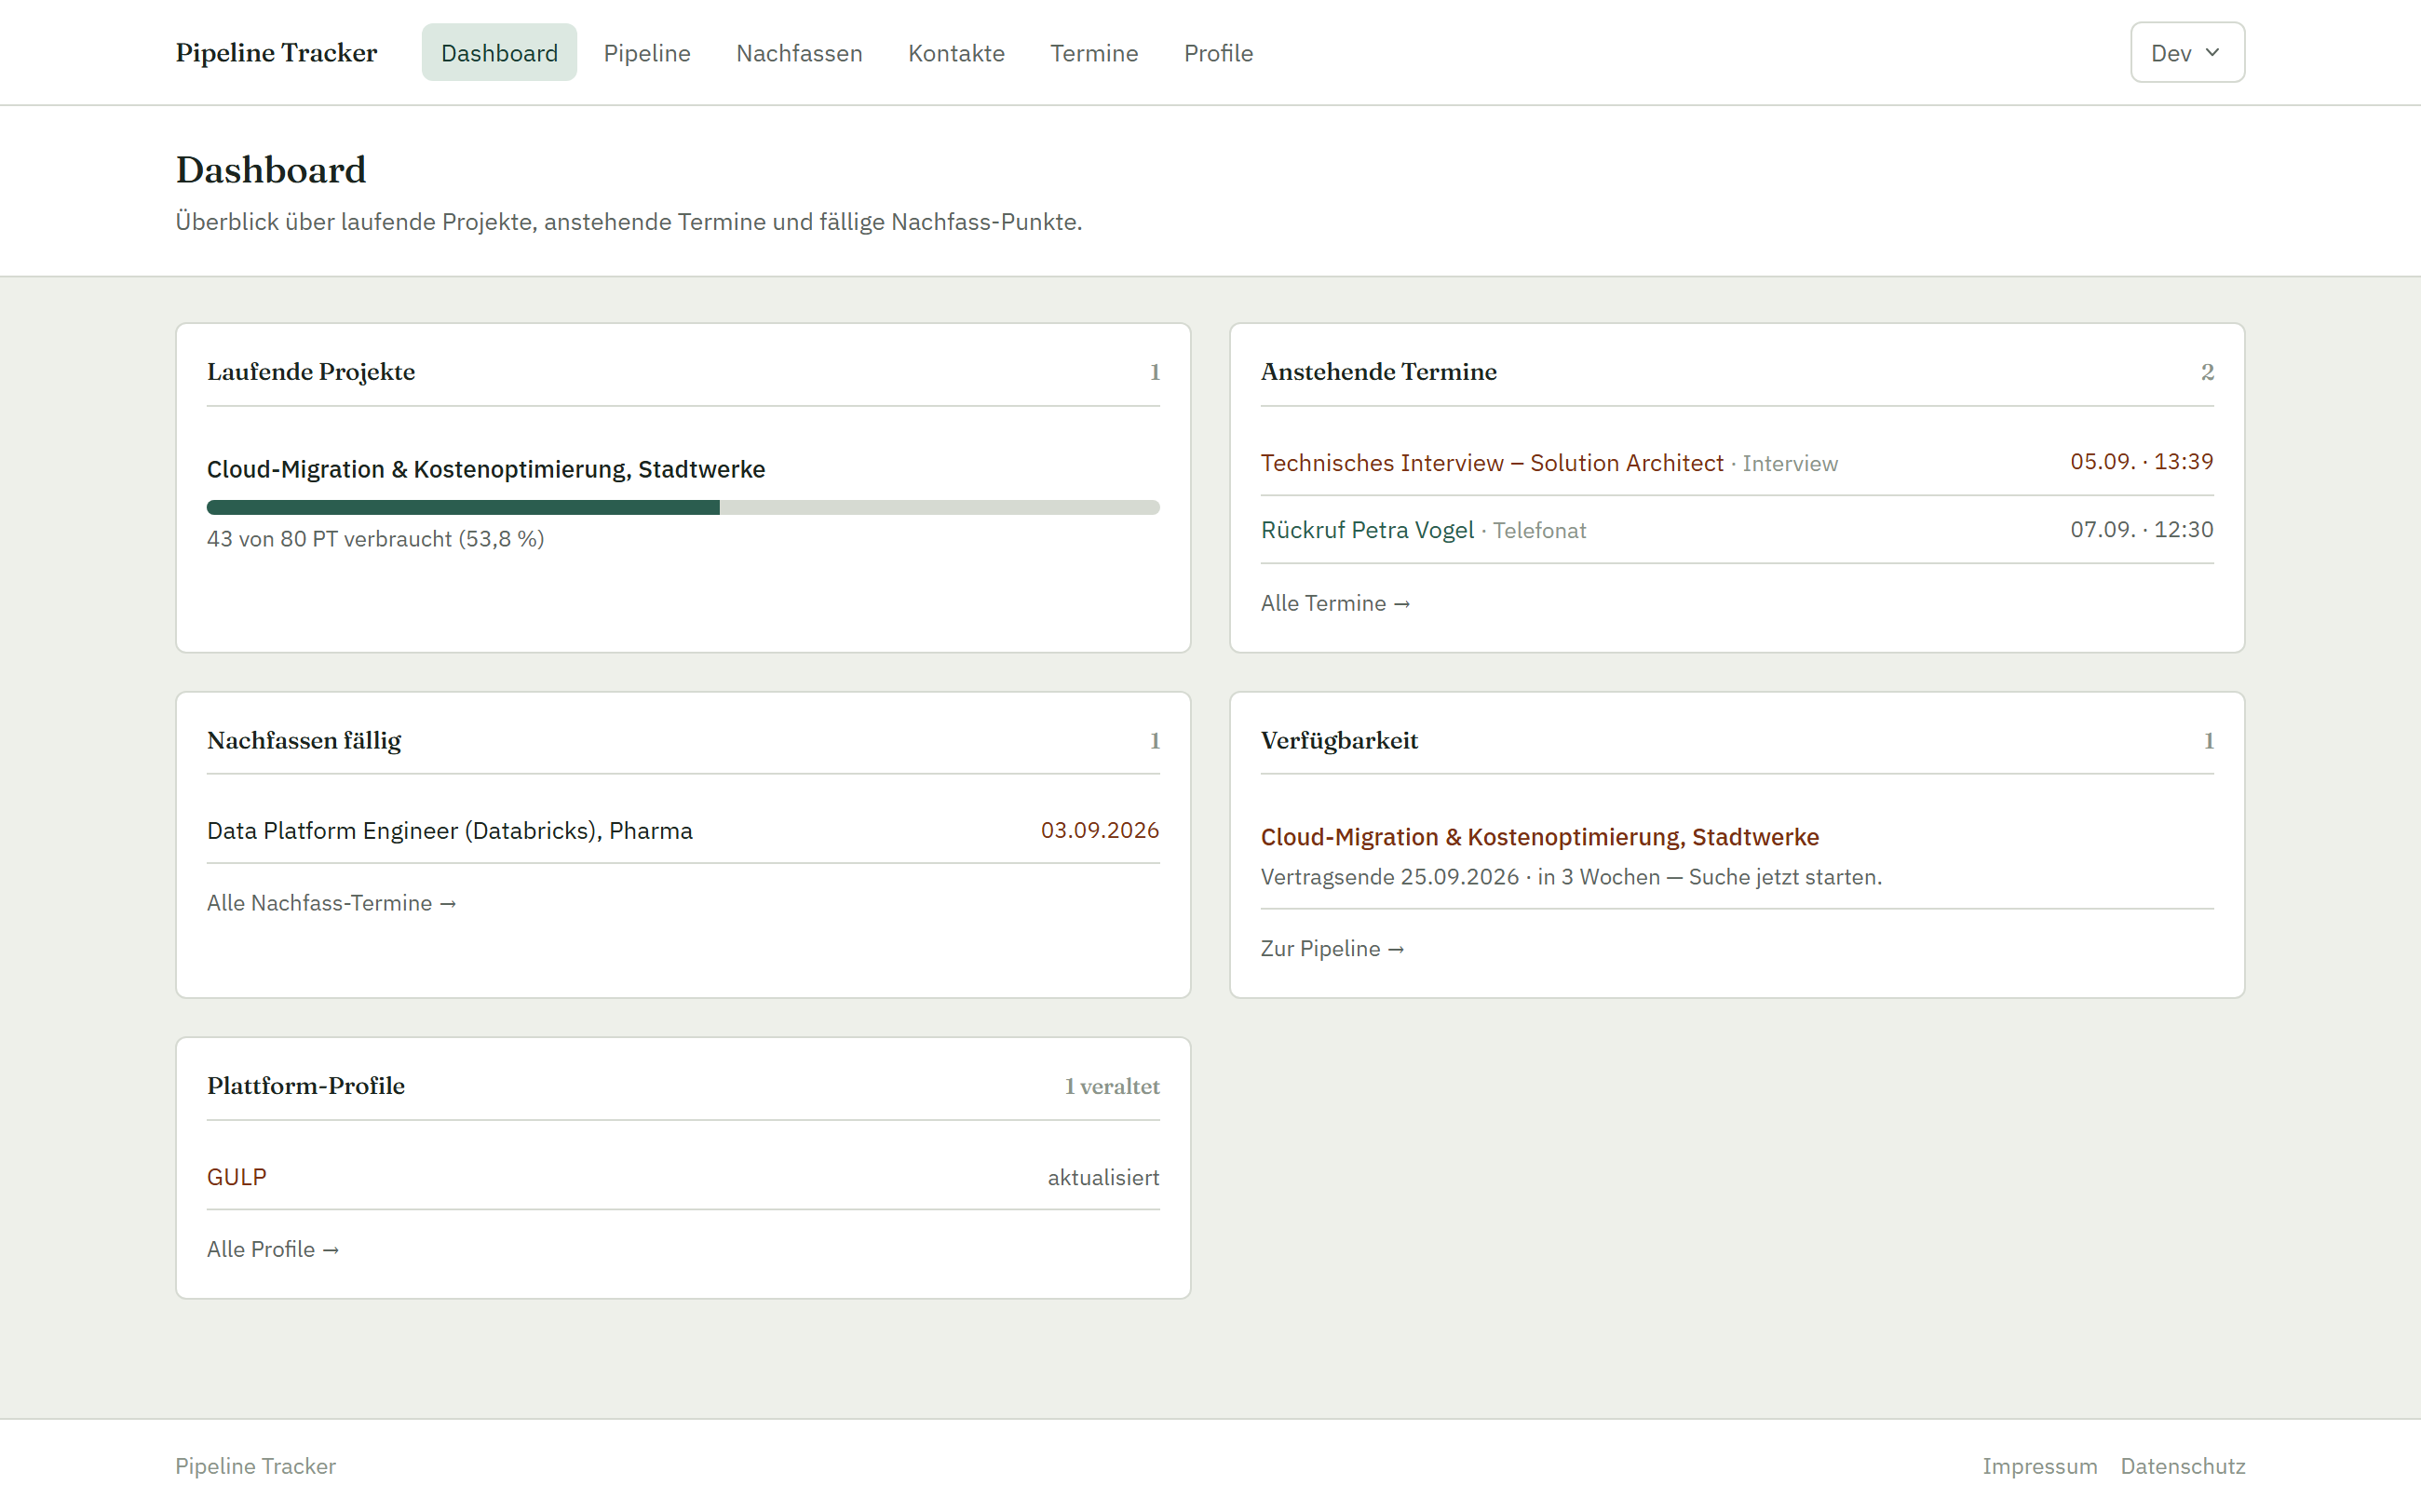Follow the Alle Nachfass-Termine link
This screenshot has height=1512, width=2421.
331,903
